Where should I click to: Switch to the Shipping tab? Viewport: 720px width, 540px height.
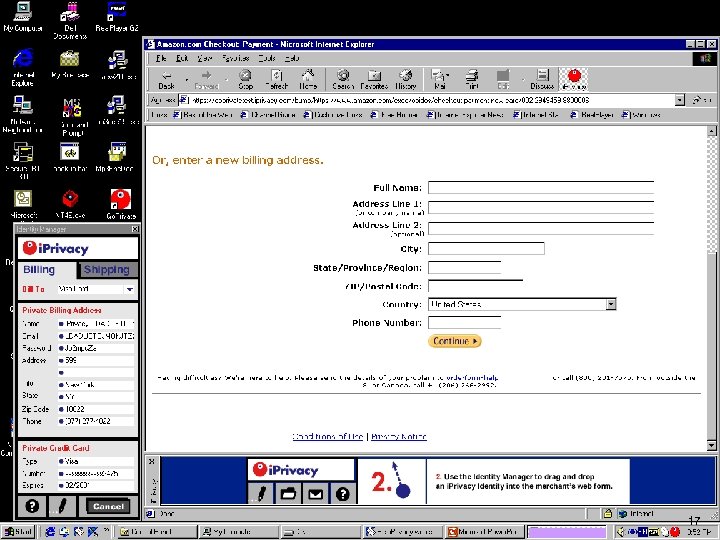[x=106, y=270]
